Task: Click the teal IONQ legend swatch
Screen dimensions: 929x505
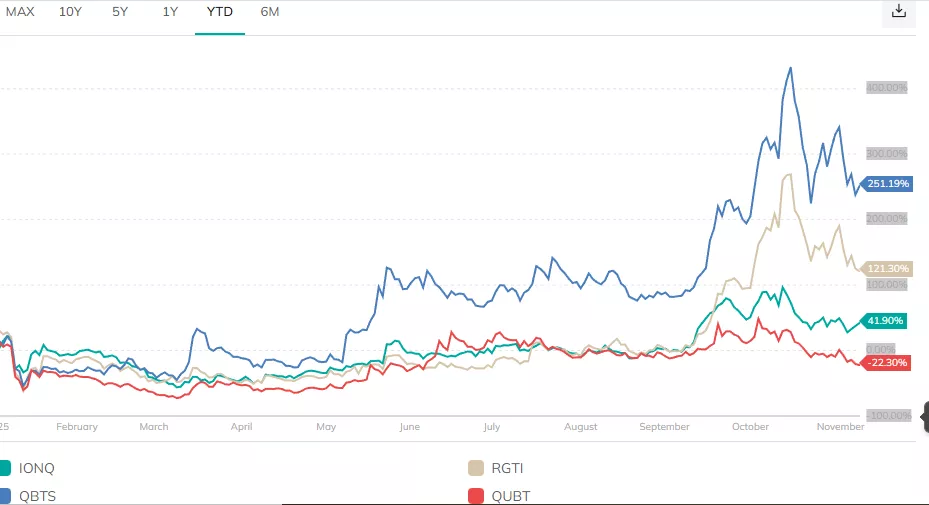Action: [4, 467]
